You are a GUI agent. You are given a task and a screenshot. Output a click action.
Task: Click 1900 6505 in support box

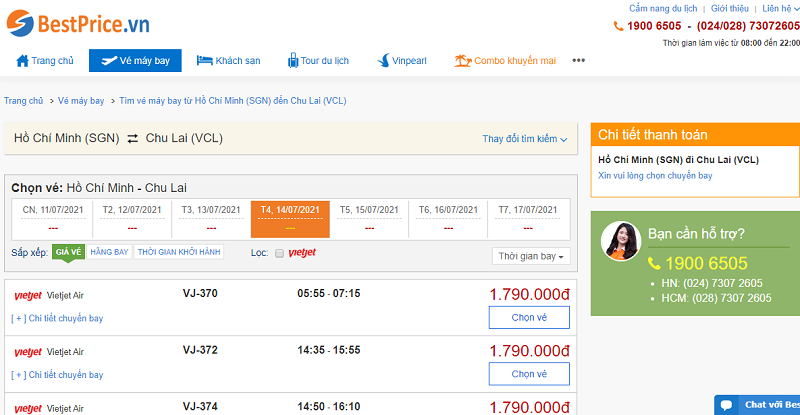tap(706, 263)
